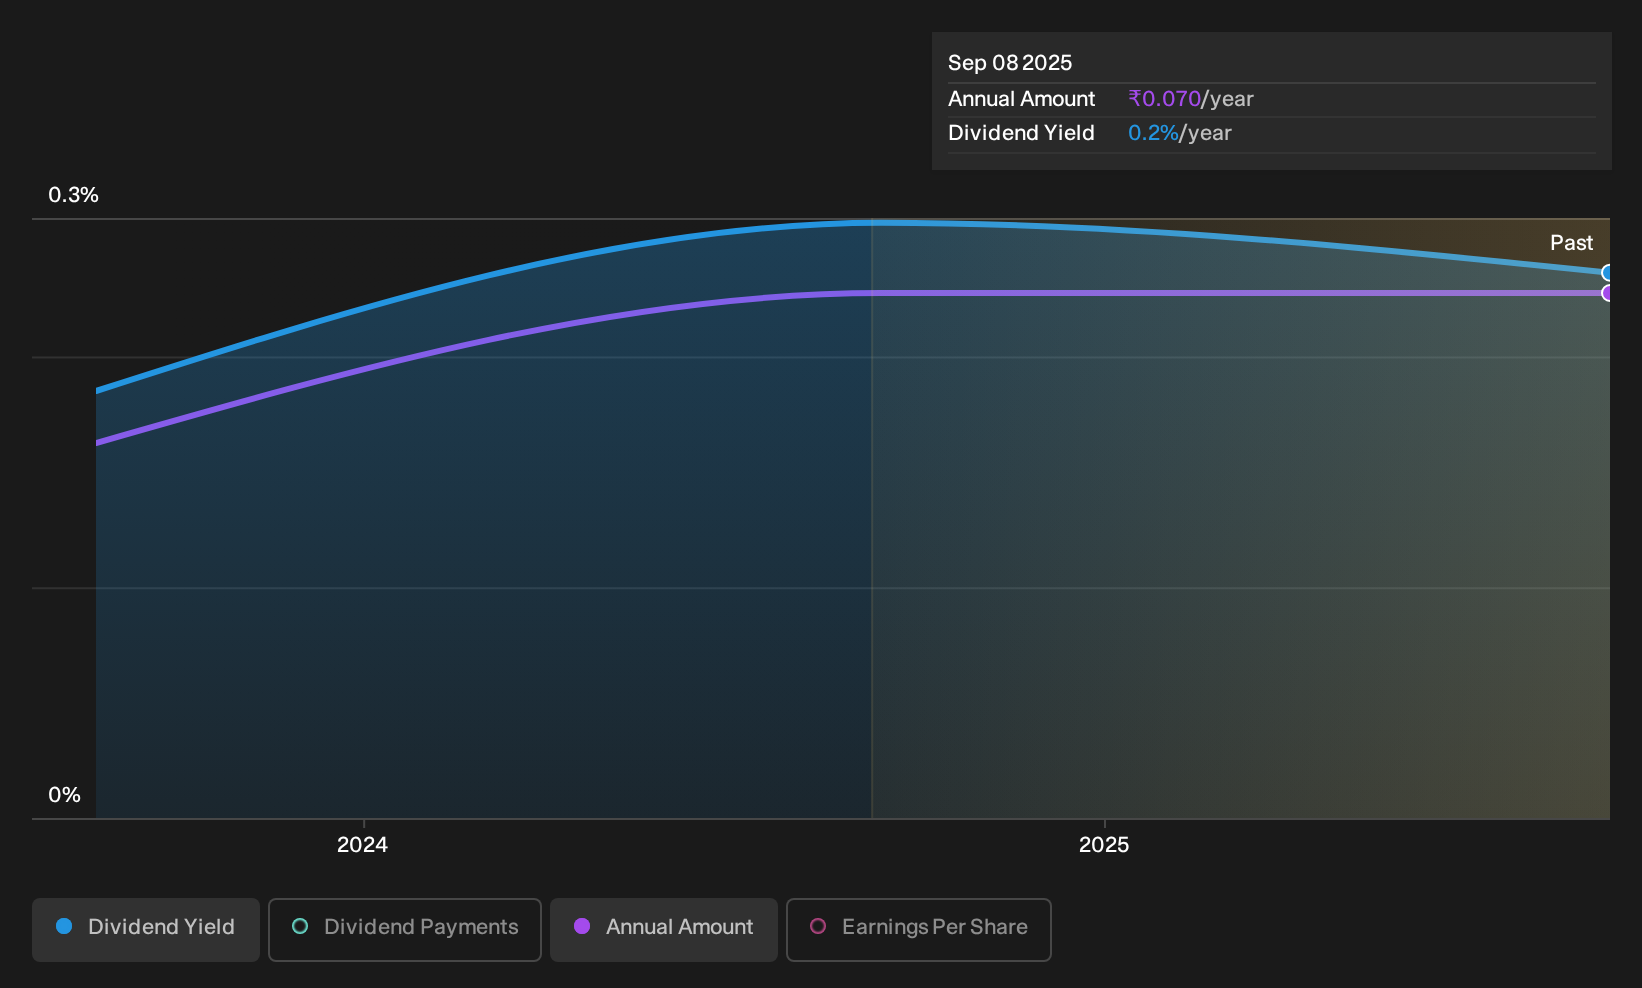Click the vertical divider line in chart

pos(872,520)
